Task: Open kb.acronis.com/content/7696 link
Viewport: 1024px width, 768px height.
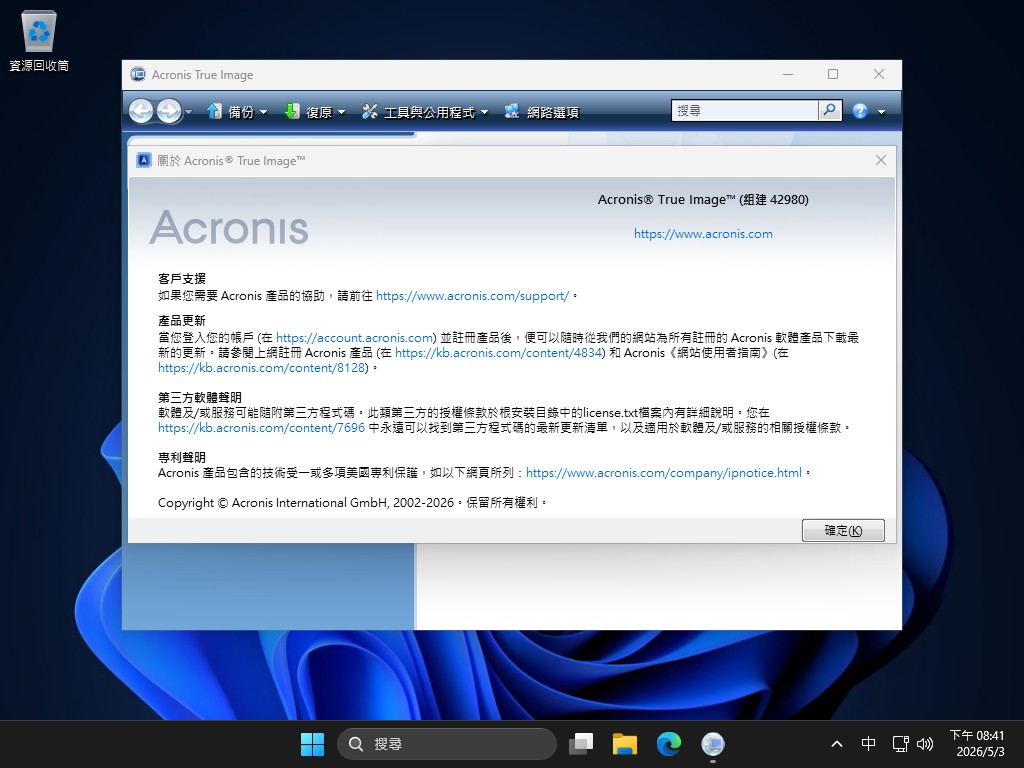Action: pyautogui.click(x=261, y=428)
